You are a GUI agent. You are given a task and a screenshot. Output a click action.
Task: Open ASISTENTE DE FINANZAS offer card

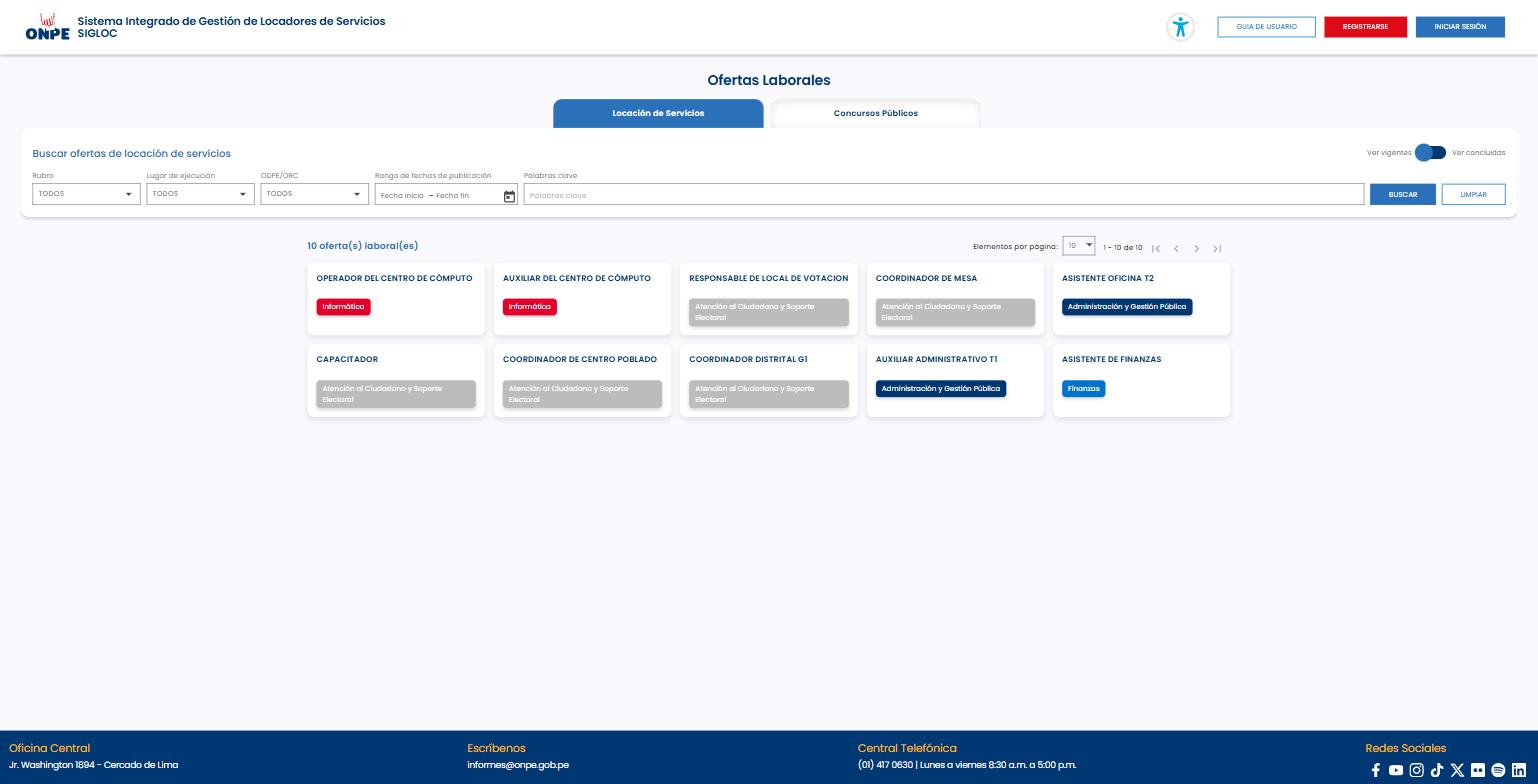pyautogui.click(x=1142, y=380)
